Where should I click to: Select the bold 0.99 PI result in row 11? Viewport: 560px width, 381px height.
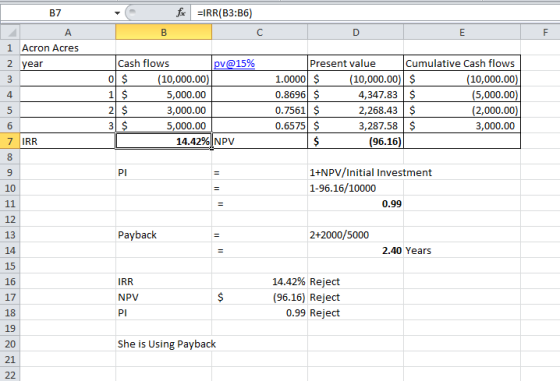click(356, 204)
